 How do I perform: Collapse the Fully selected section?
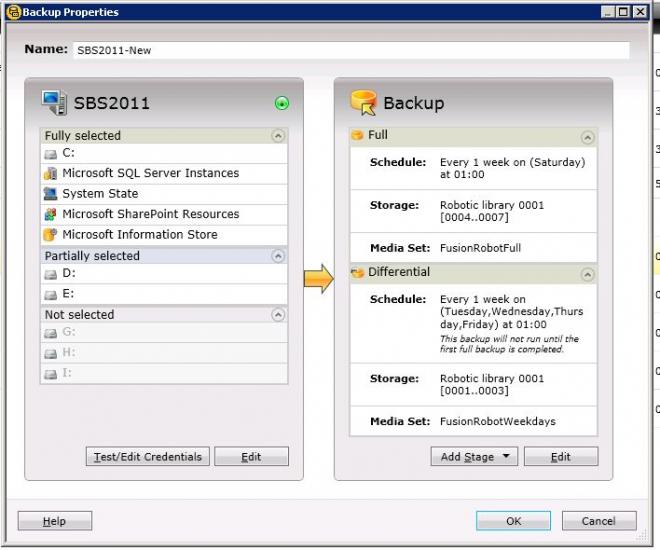click(x=278, y=136)
